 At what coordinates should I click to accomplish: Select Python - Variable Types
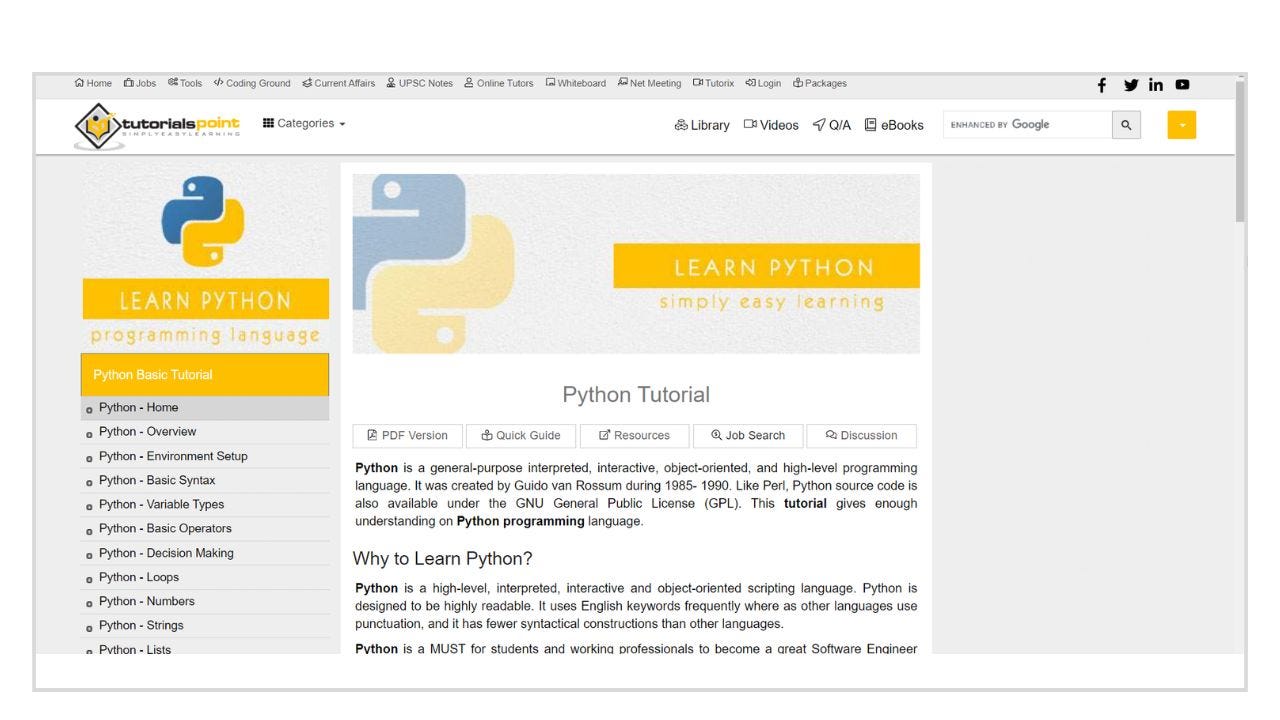(x=205, y=505)
